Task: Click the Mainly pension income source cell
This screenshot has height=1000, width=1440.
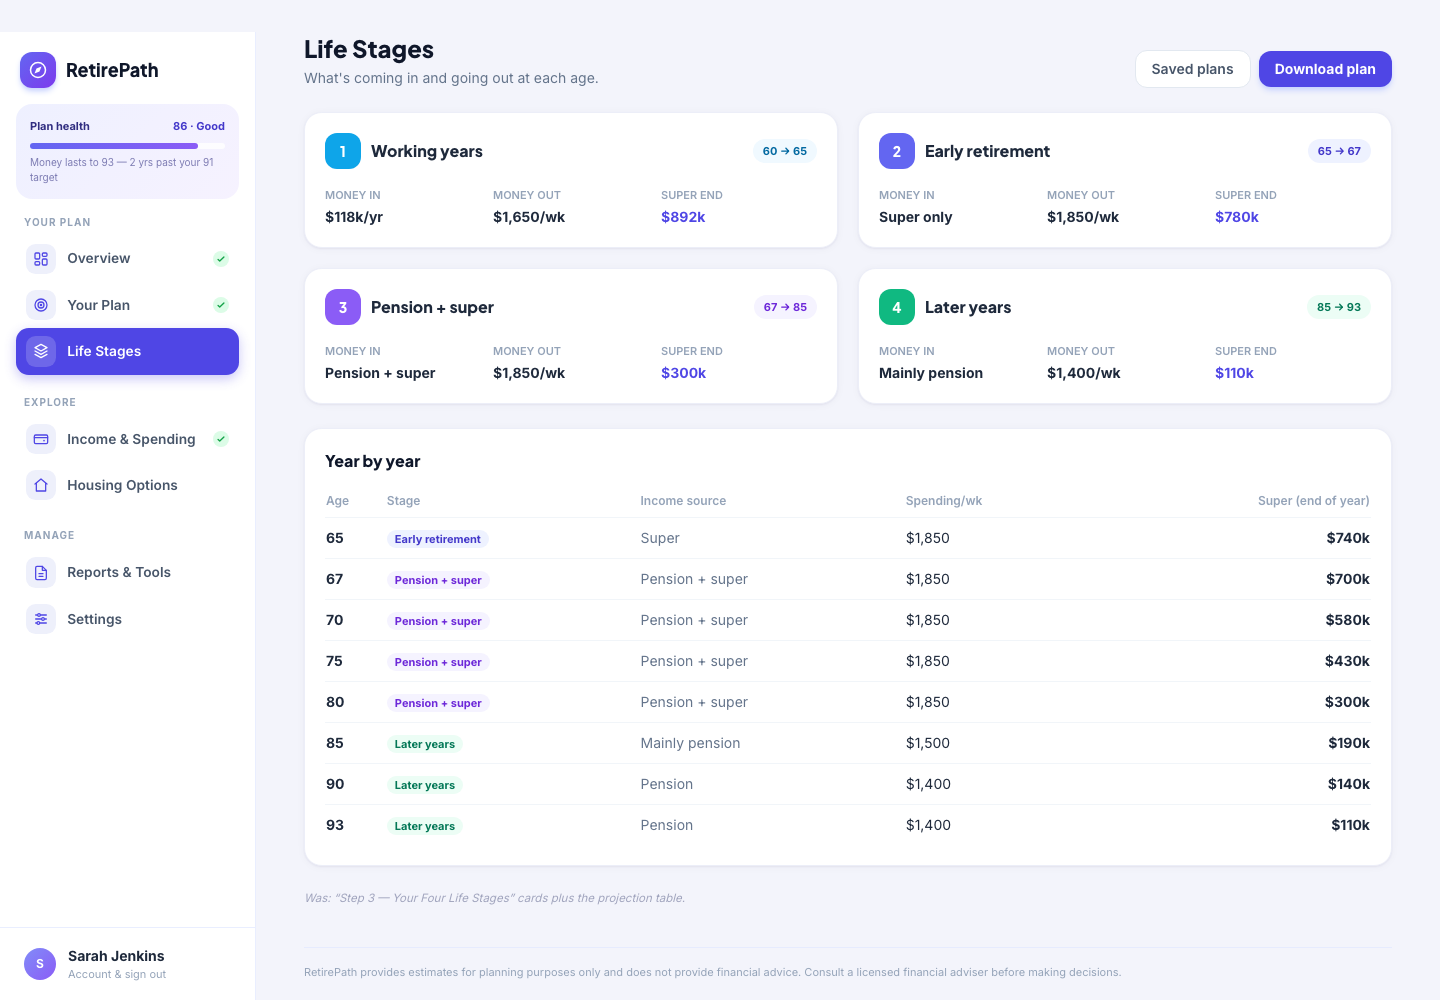Action: [690, 743]
